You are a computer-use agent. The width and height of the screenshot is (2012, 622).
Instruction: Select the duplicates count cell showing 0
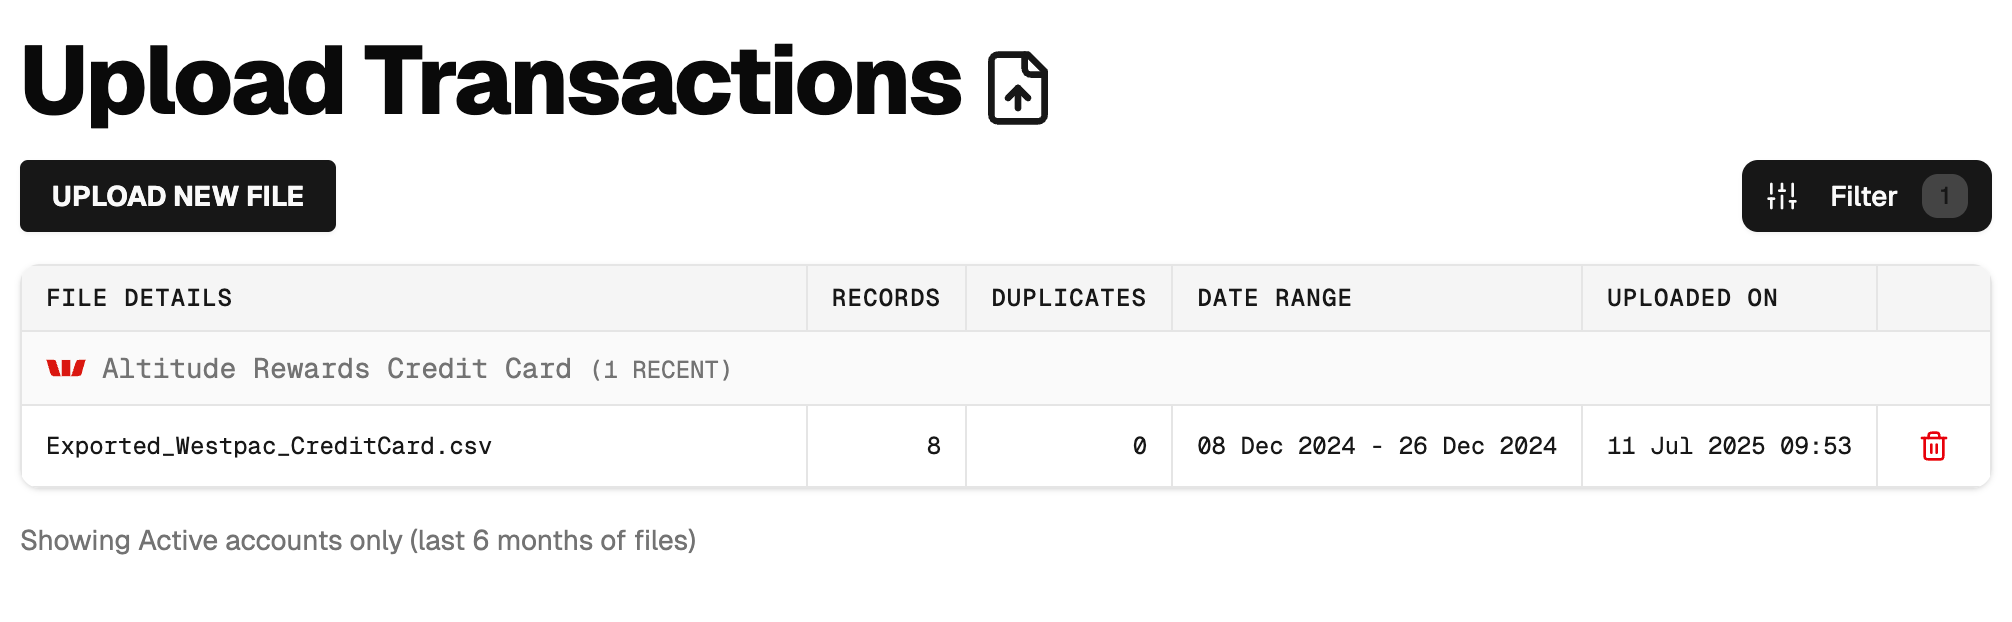tap(1139, 446)
